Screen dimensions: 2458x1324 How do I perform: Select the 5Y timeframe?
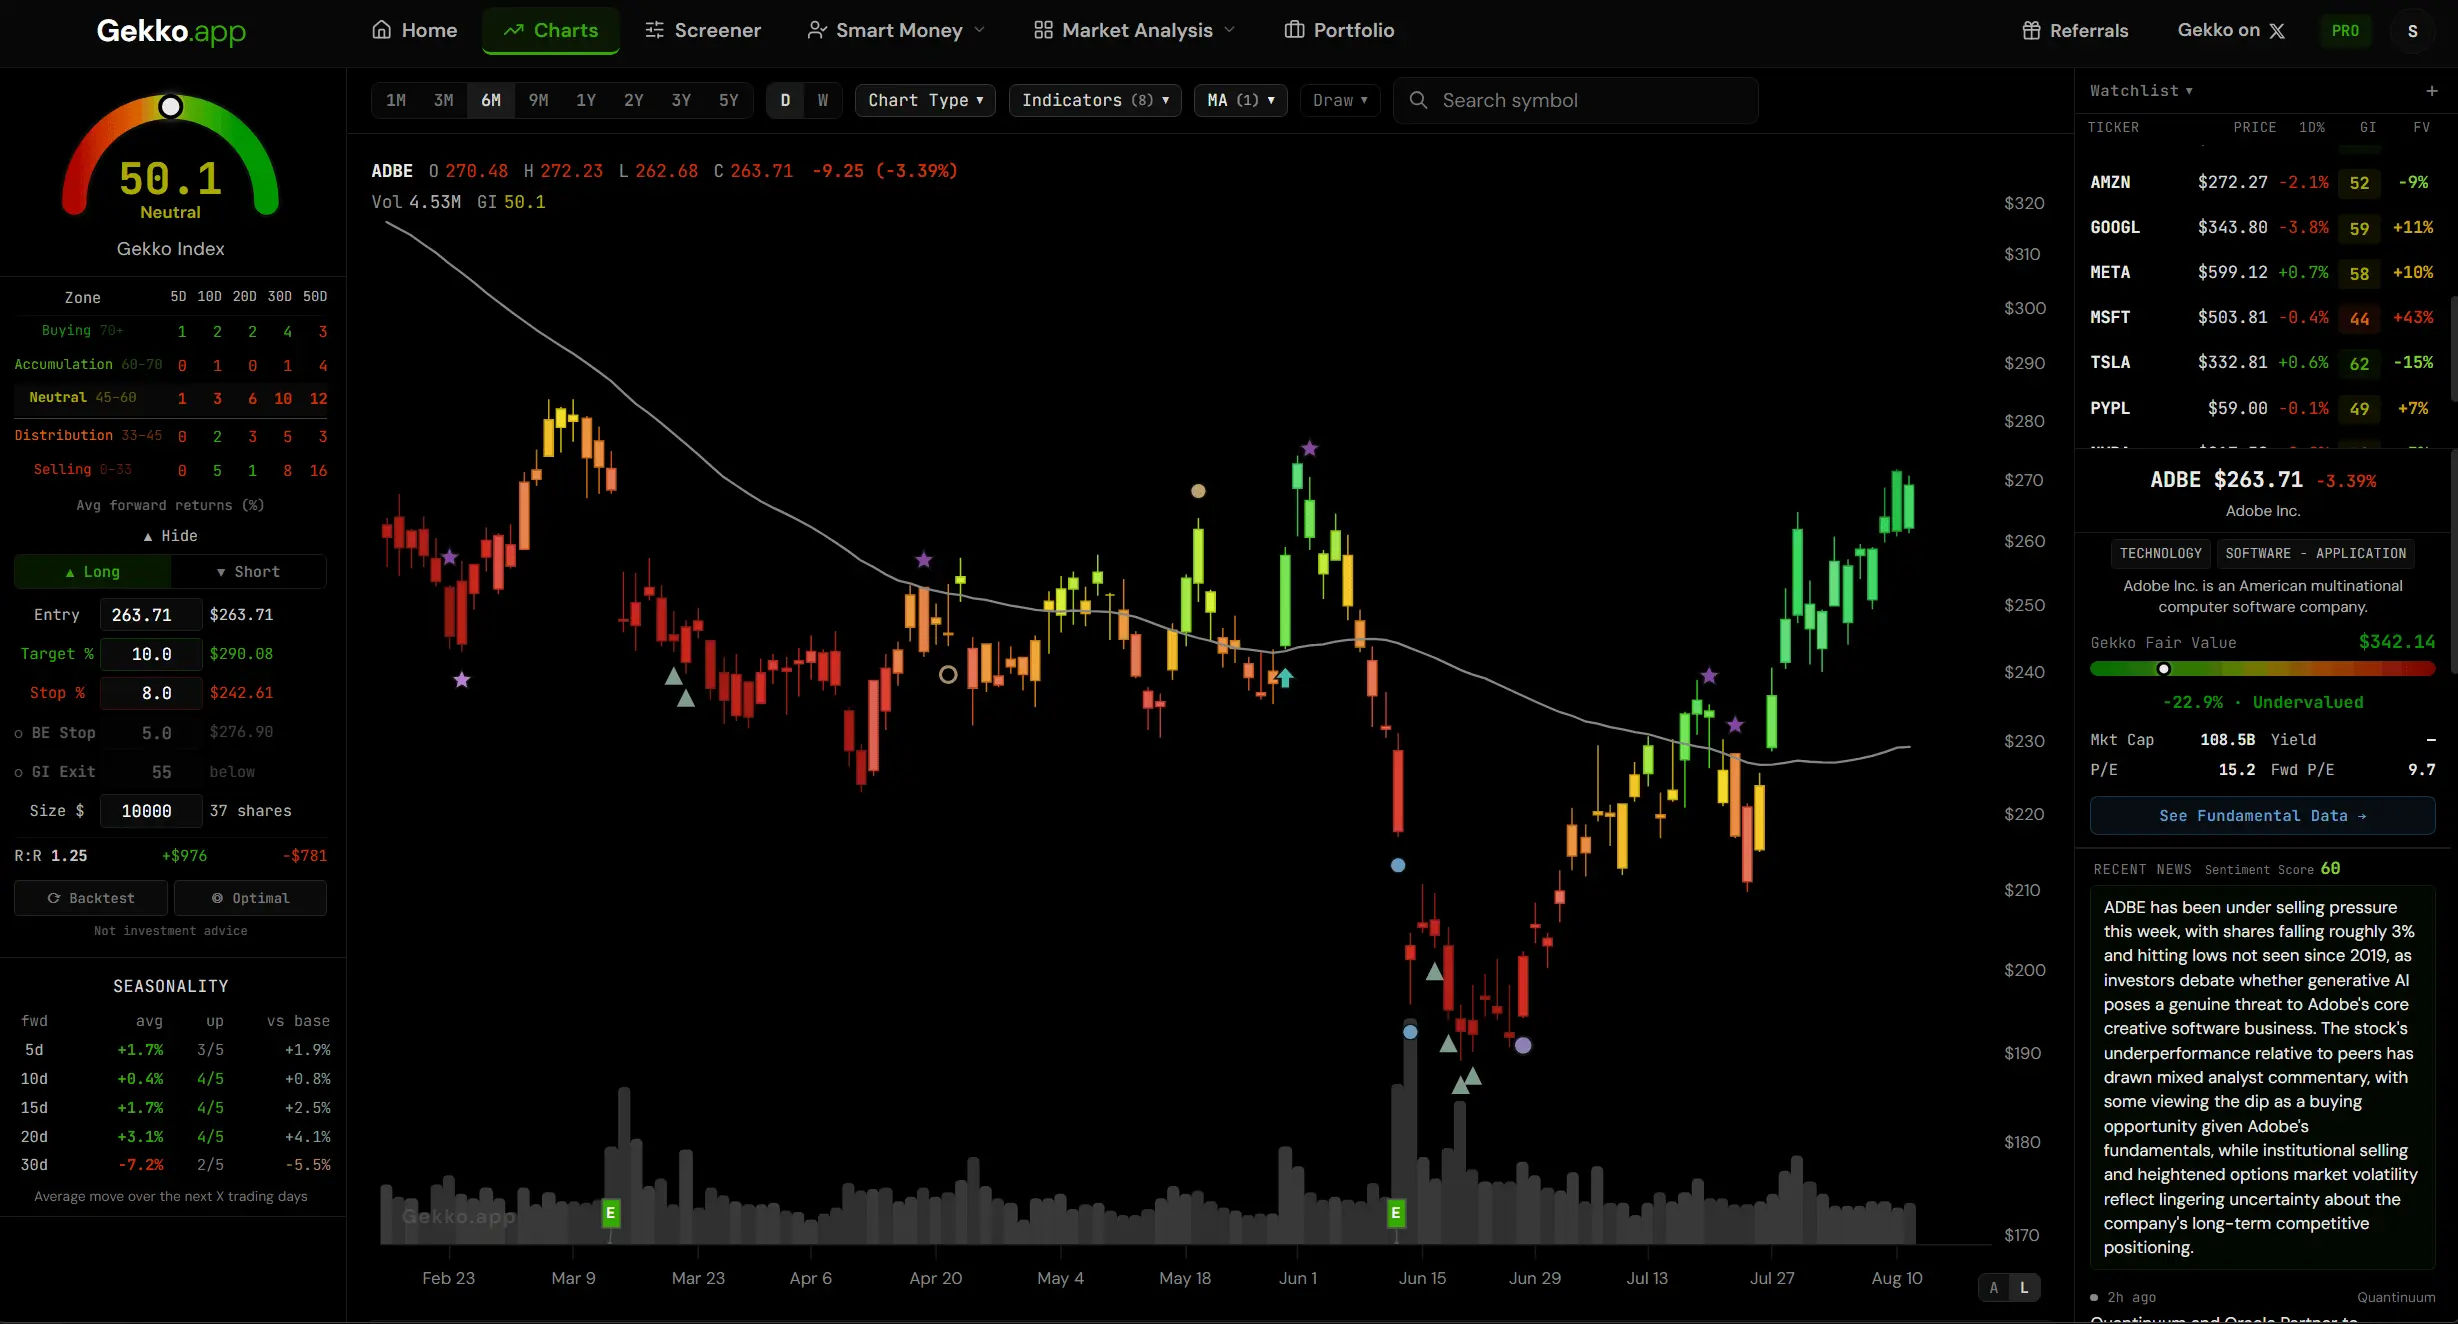pos(729,100)
